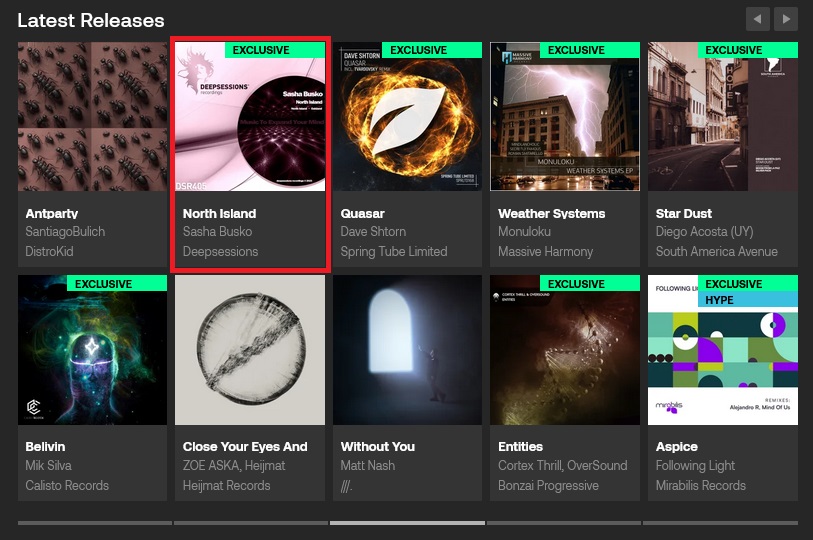Open the Mirabilis Records label
This screenshot has height=540, width=813.
(x=700, y=486)
